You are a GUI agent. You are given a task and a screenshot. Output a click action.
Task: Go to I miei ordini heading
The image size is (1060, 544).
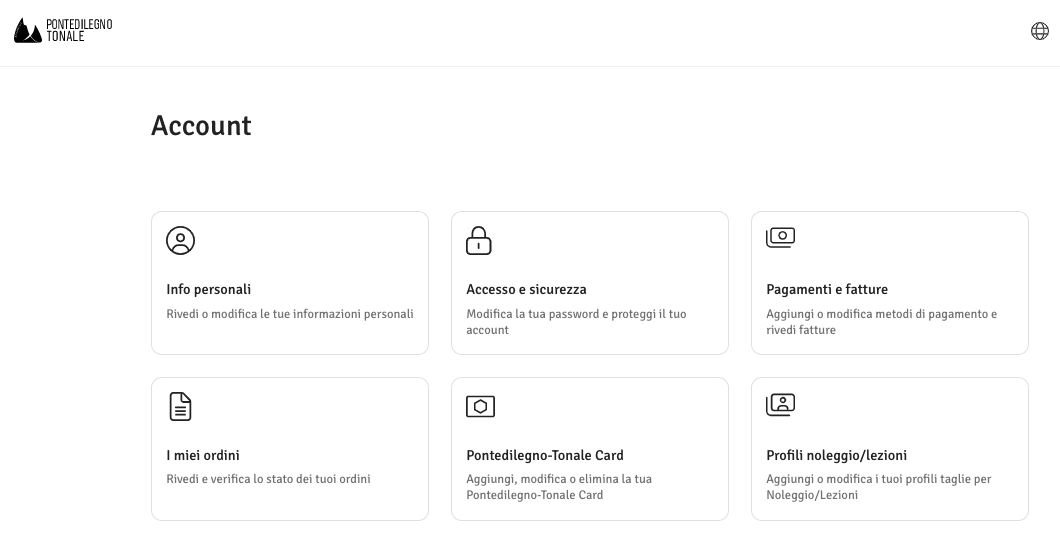203,455
